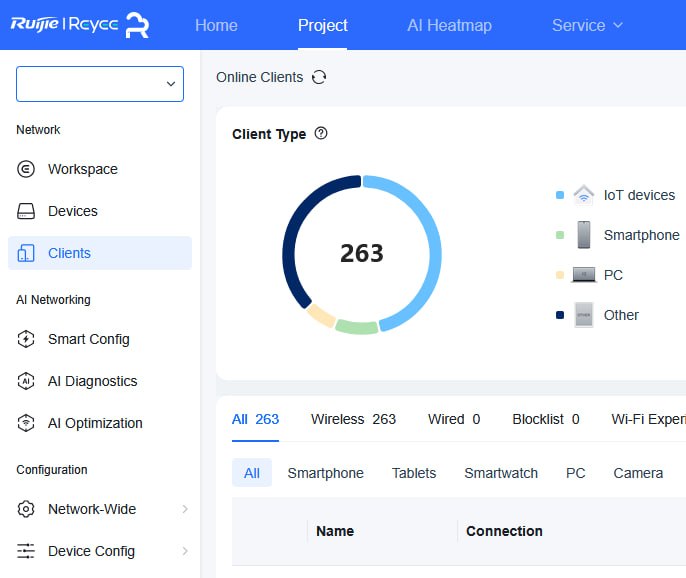The height and width of the screenshot is (578, 686).
Task: Filter clients by All type
Action: [x=252, y=473]
